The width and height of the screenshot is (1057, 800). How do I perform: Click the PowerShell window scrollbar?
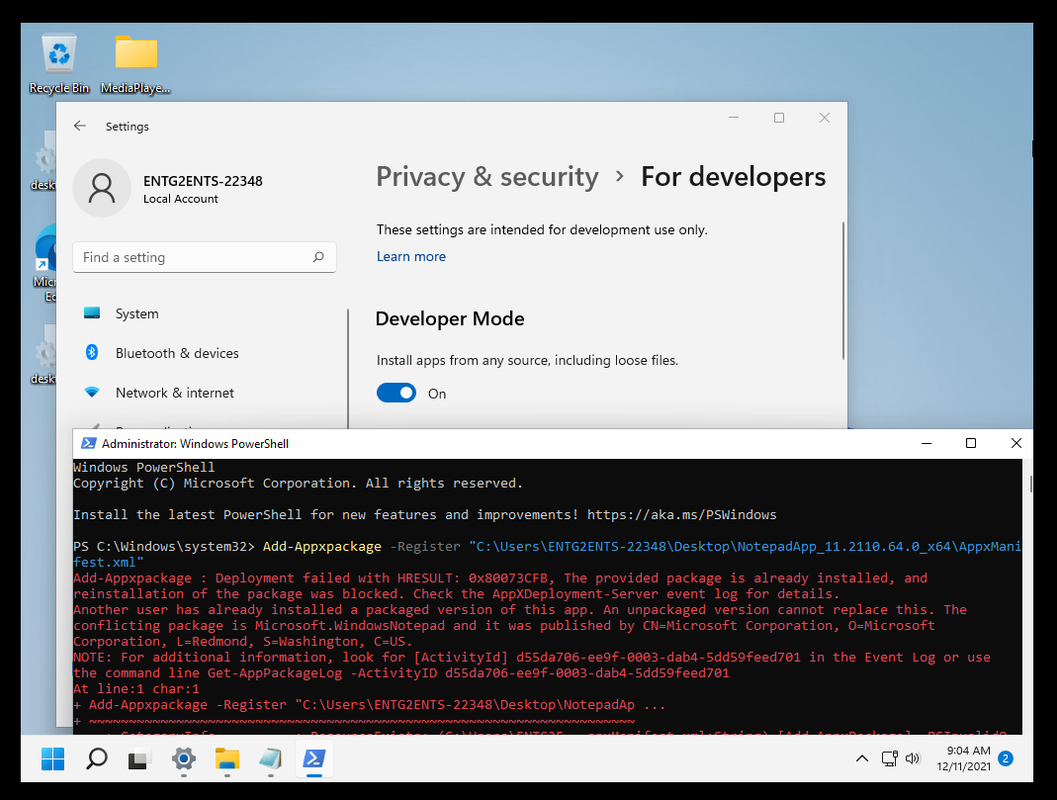(1029, 483)
